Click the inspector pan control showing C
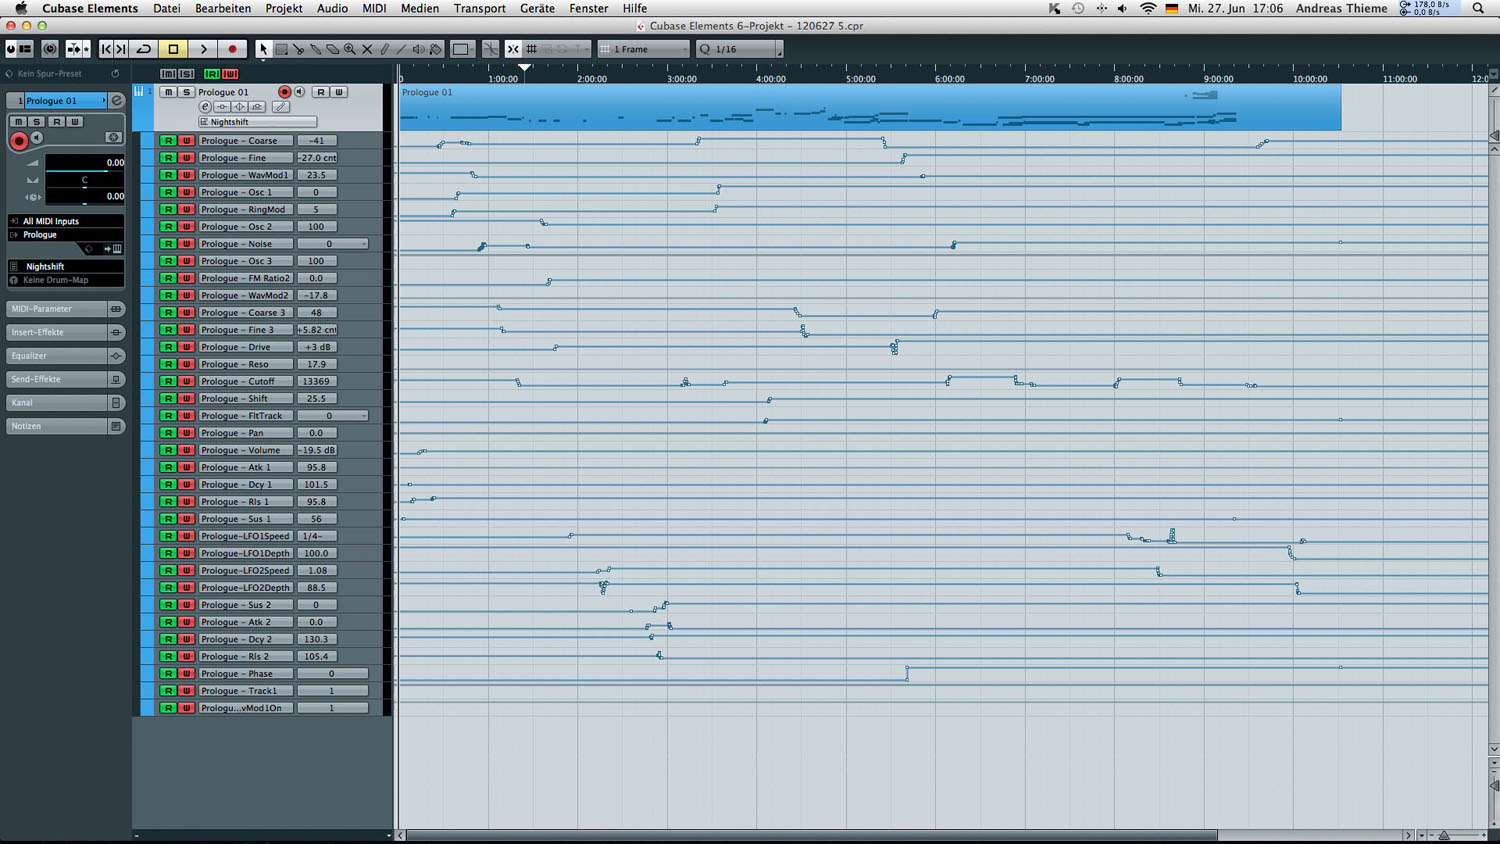The width and height of the screenshot is (1500, 844). click(84, 180)
